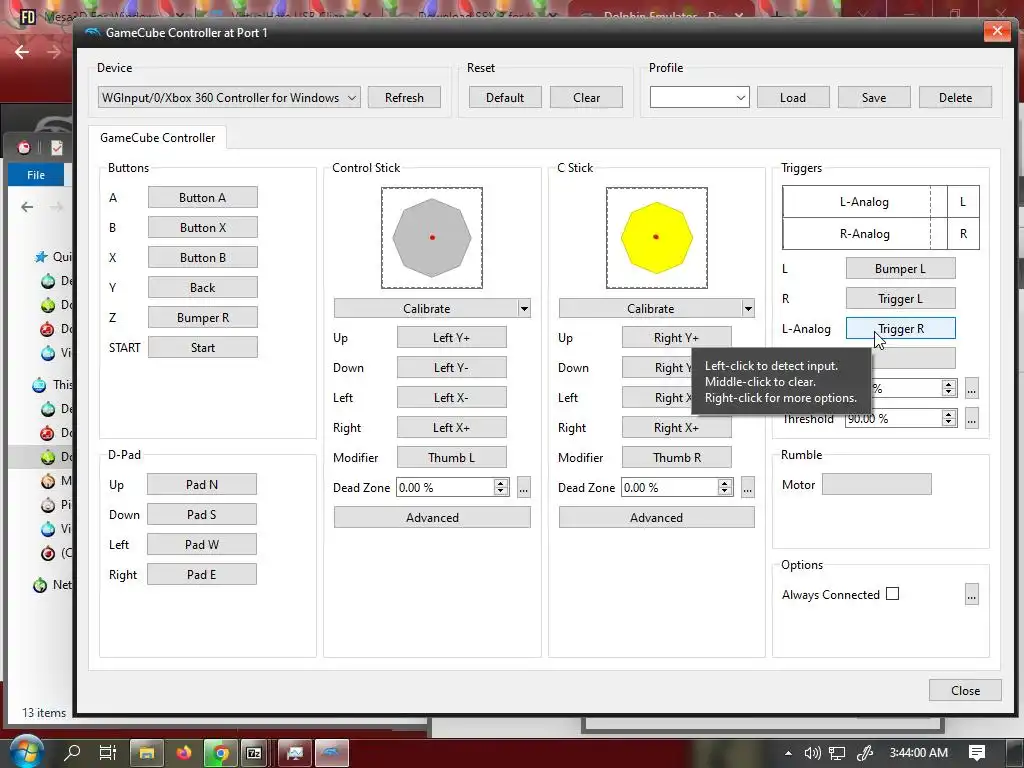Open Control Stick Calibrate dropdown arrow
1024x768 pixels.
click(524, 308)
